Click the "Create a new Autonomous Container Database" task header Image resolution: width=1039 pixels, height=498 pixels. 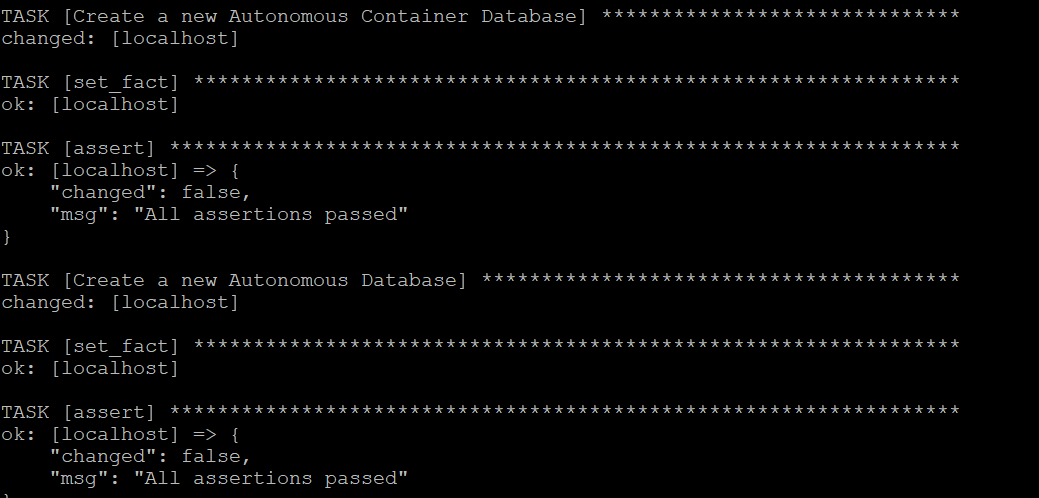pyautogui.click(x=294, y=16)
